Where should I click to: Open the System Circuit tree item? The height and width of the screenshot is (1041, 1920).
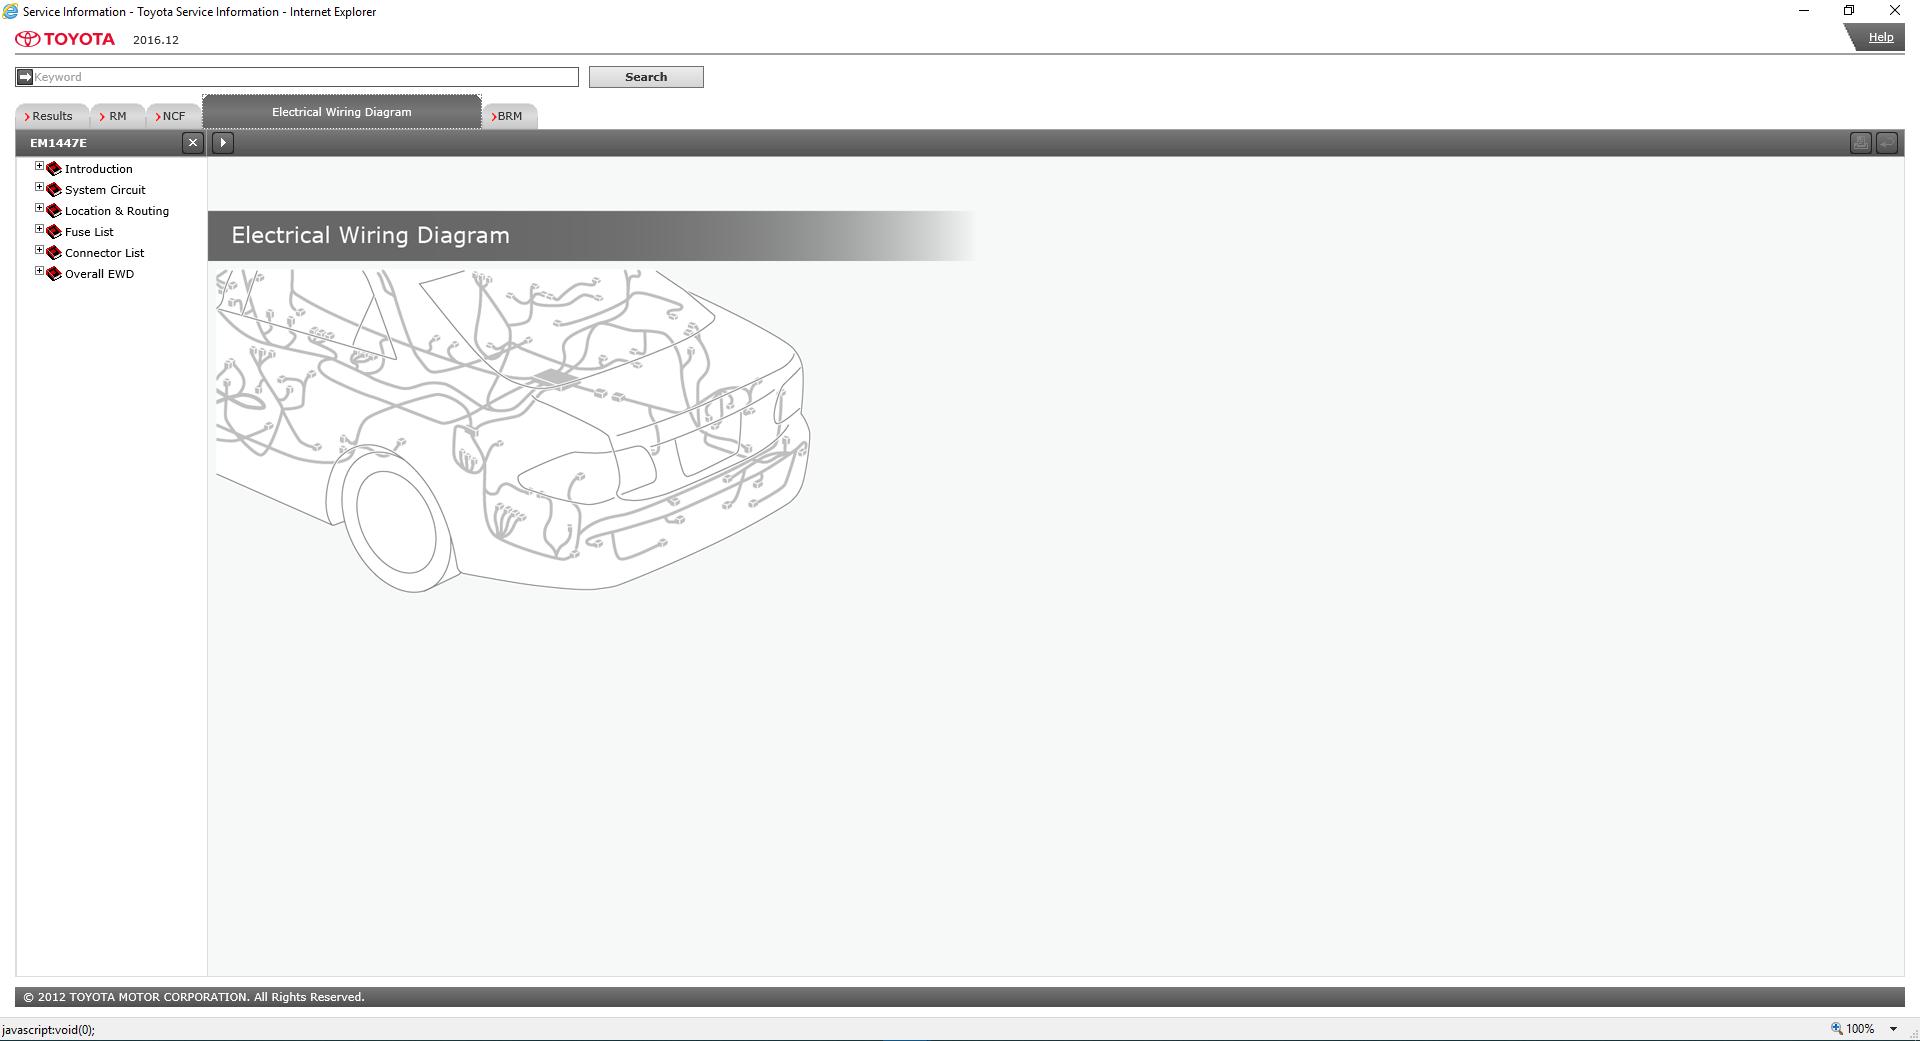click(x=105, y=190)
